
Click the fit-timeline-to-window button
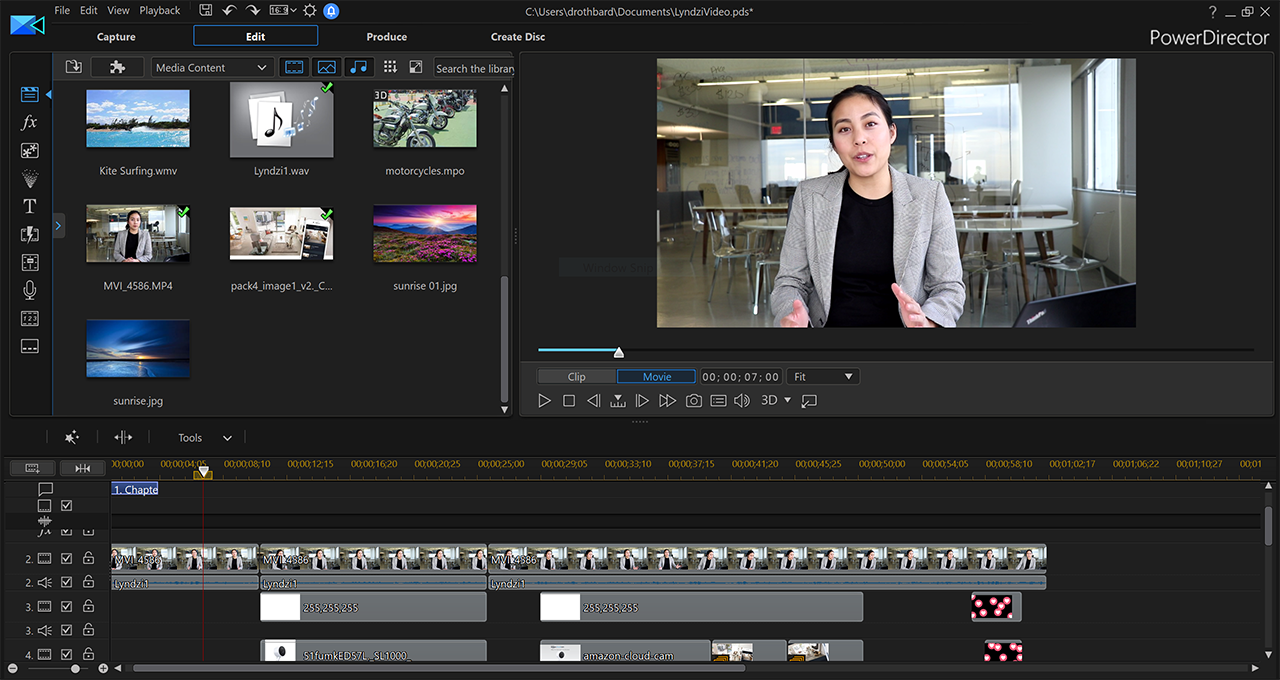pyautogui.click(x=83, y=468)
